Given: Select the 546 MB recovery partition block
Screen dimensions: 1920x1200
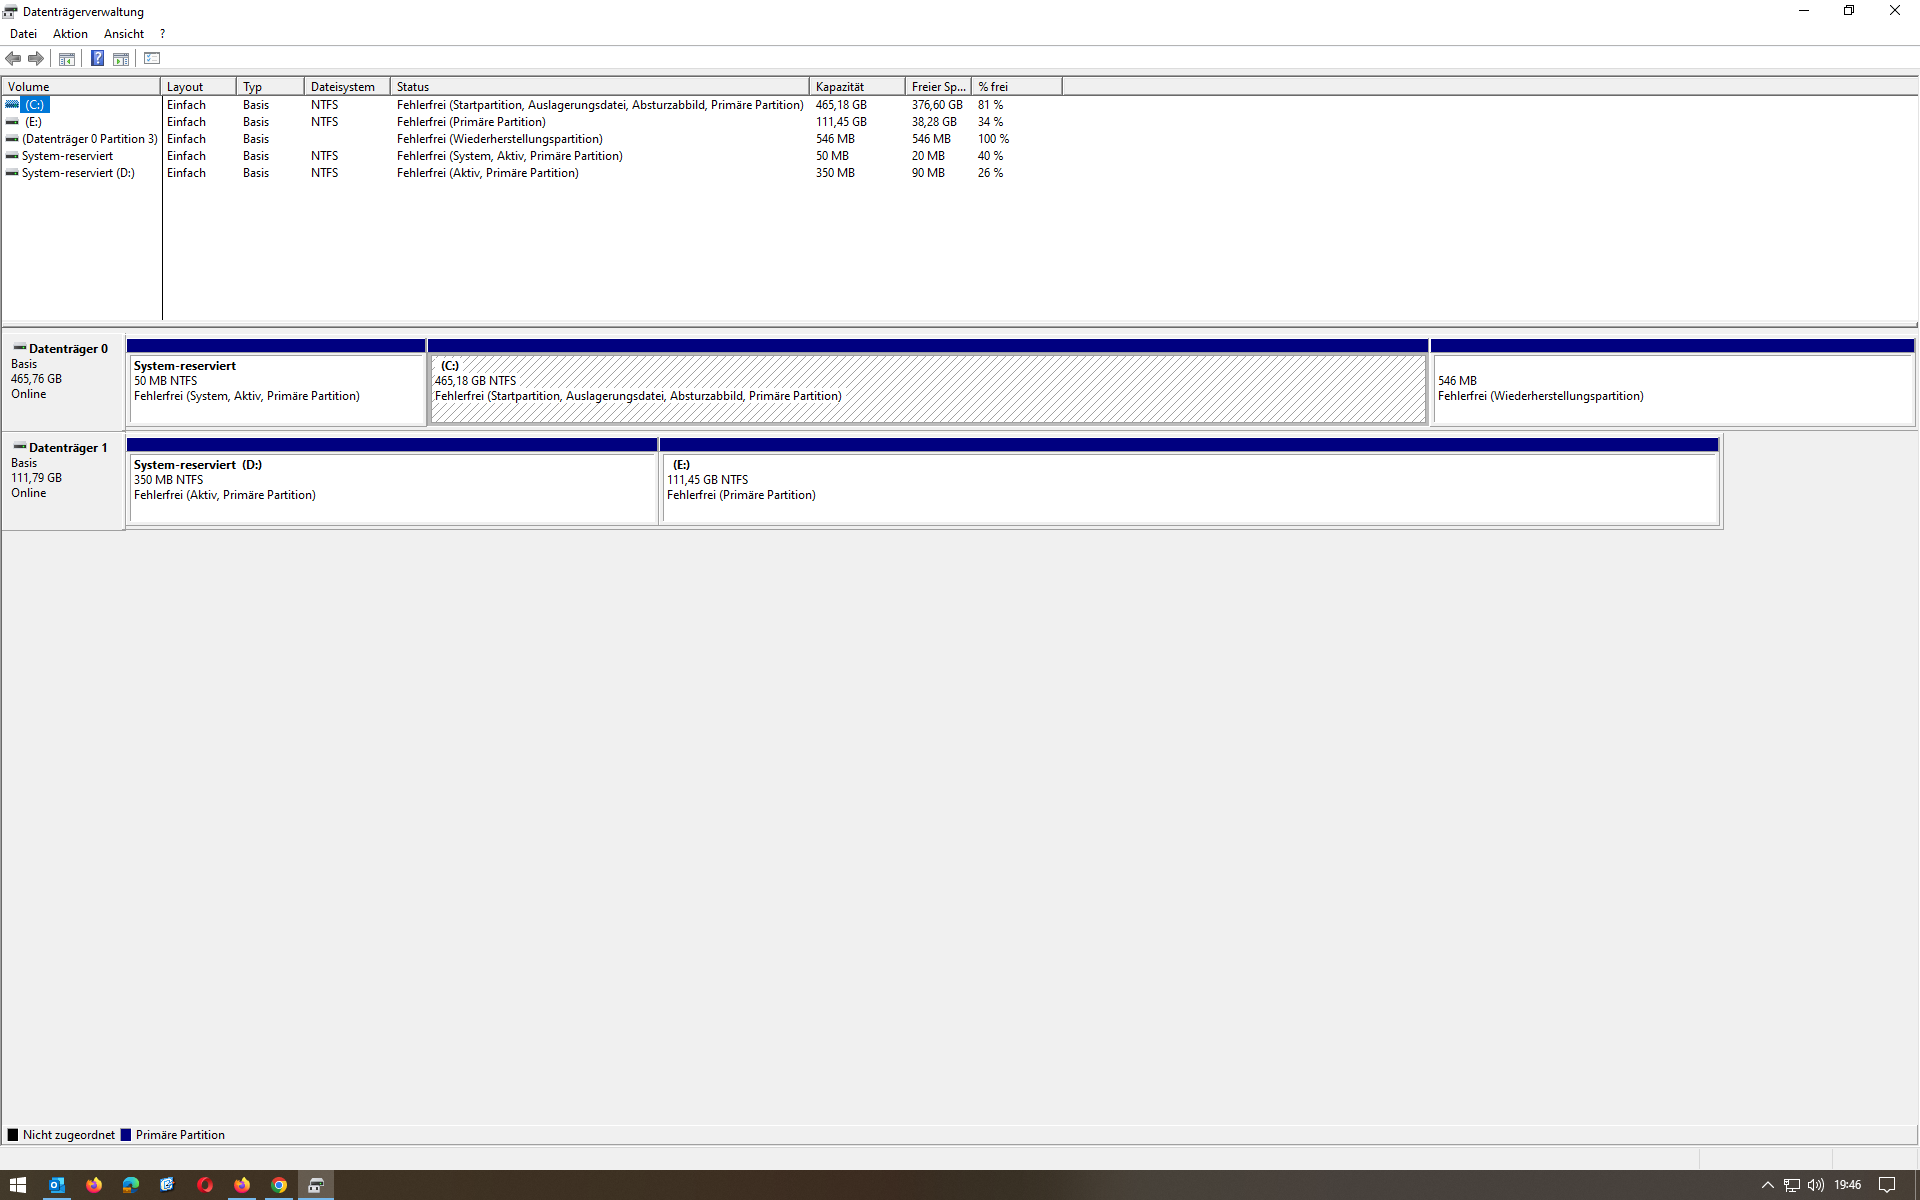Looking at the screenshot, I should point(1672,388).
